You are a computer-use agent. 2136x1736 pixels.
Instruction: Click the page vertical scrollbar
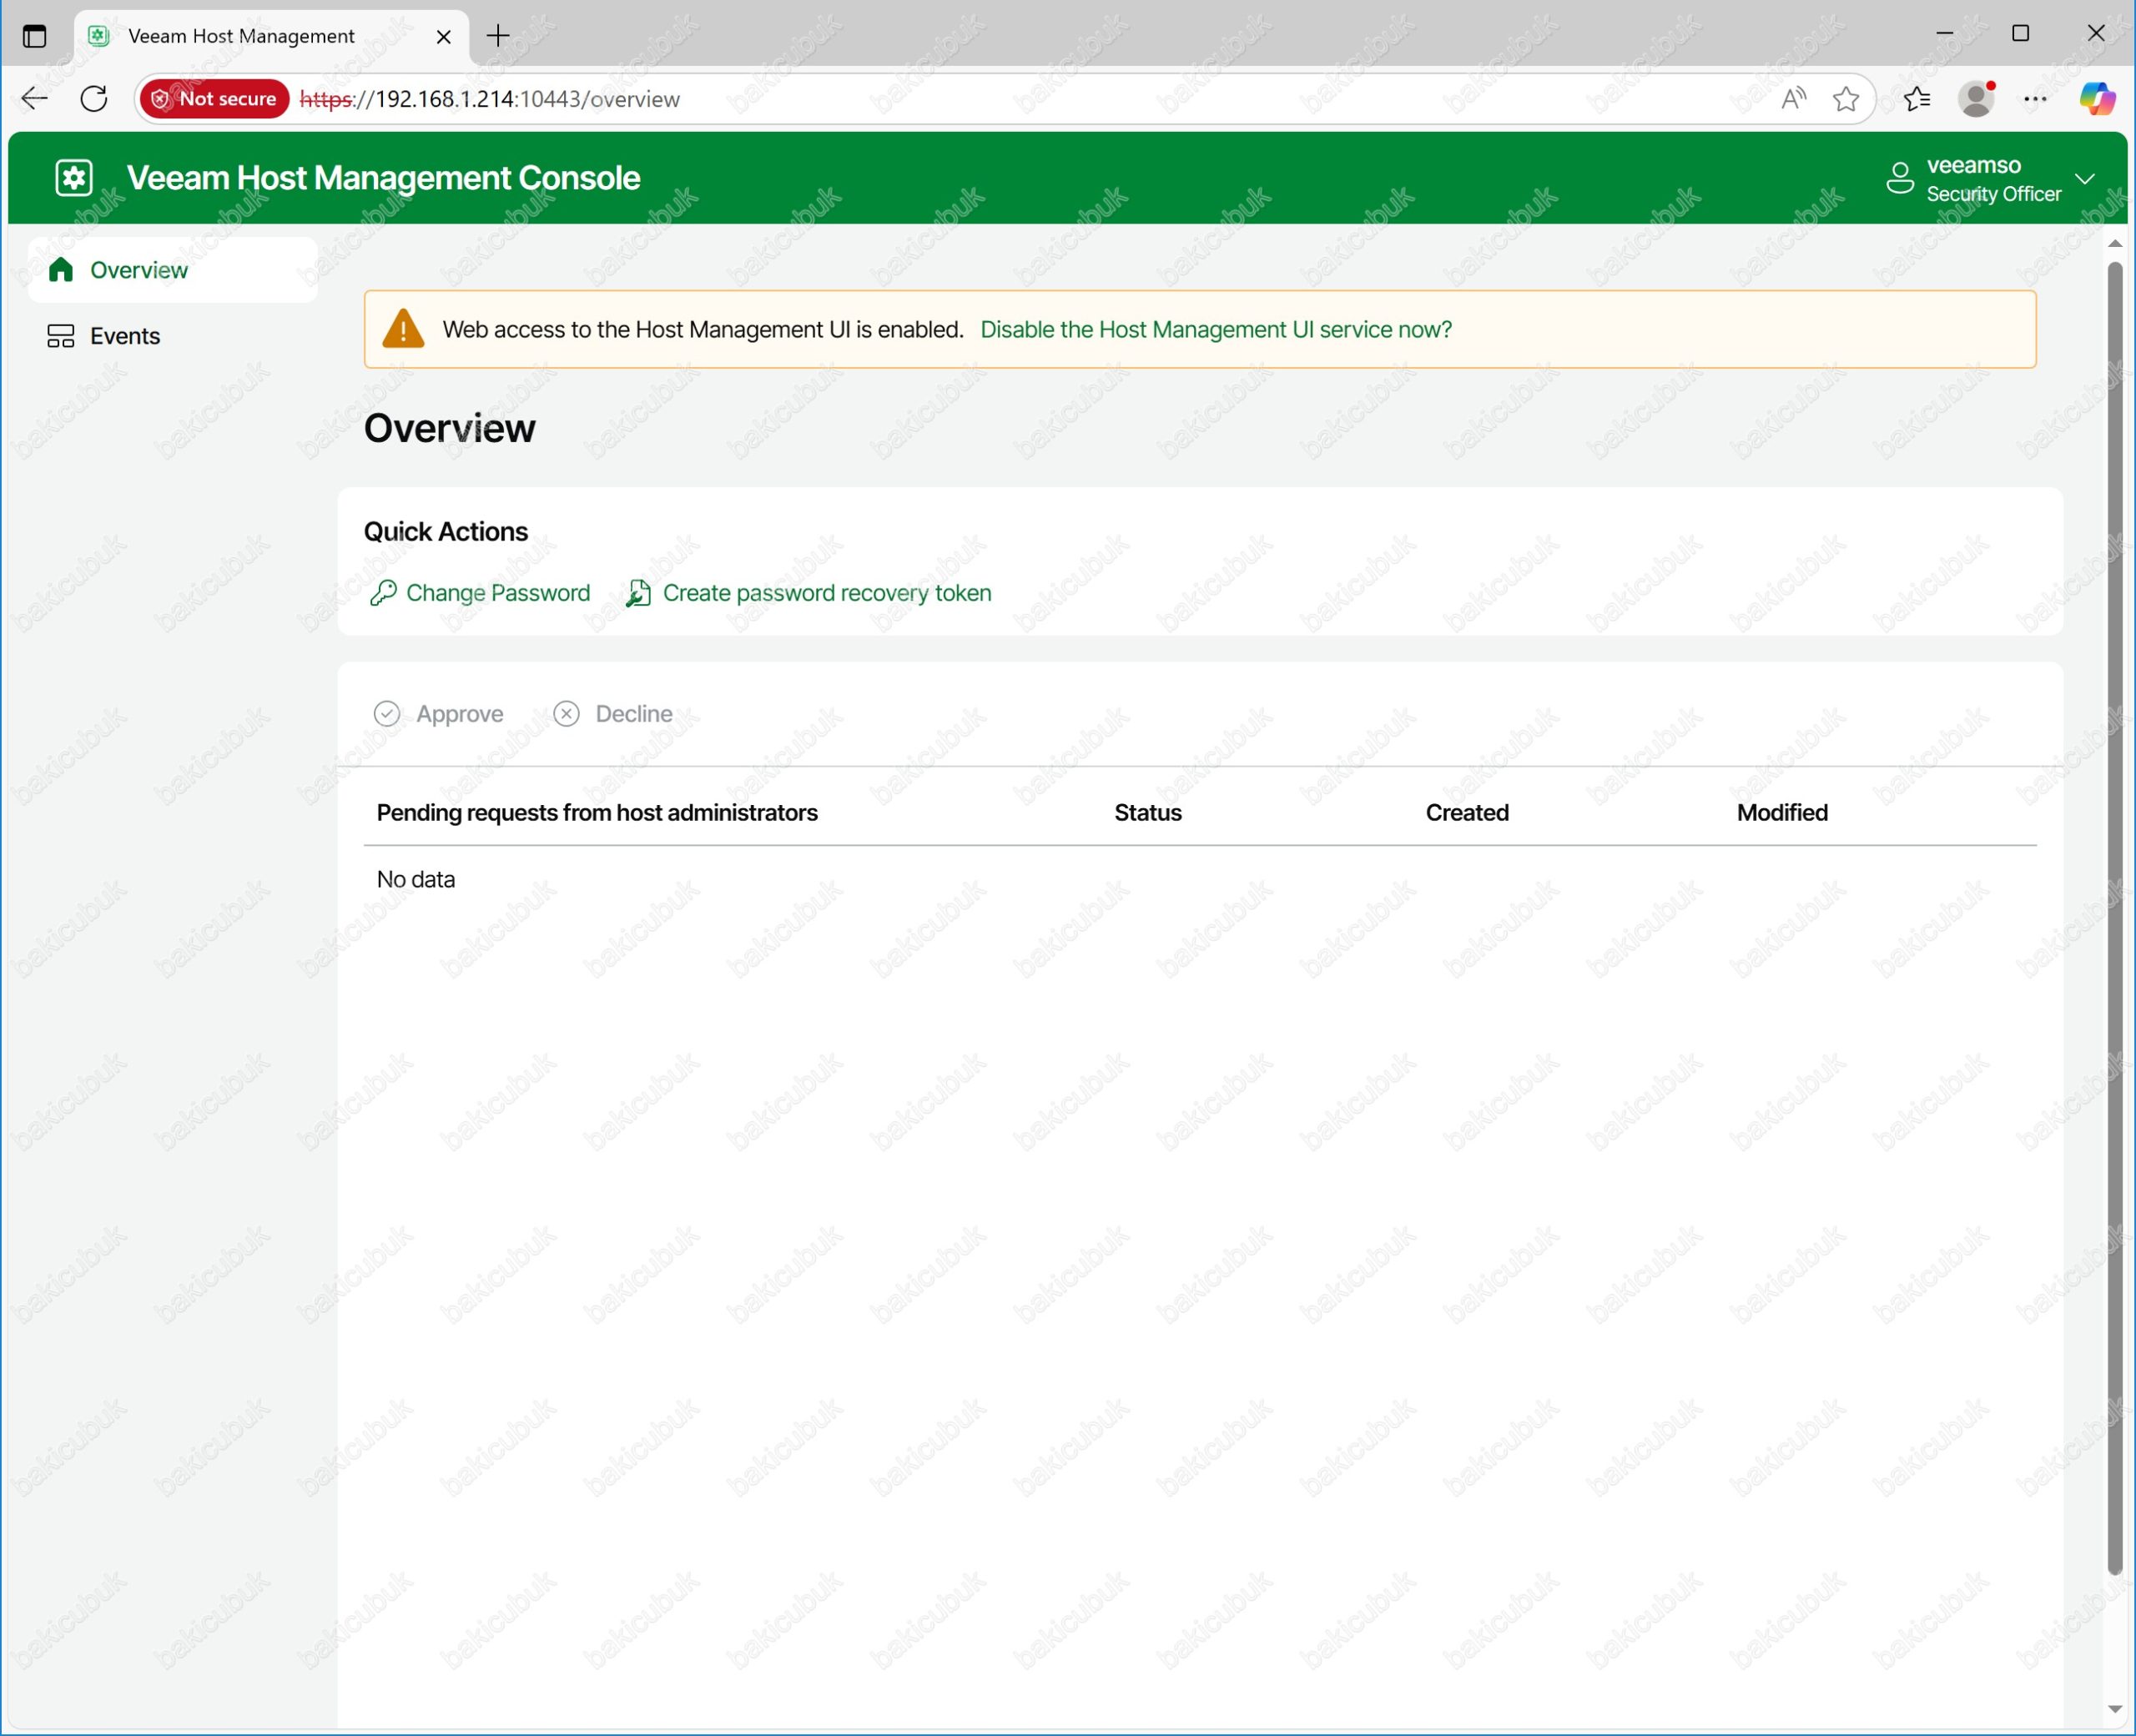pyautogui.click(x=2114, y=918)
